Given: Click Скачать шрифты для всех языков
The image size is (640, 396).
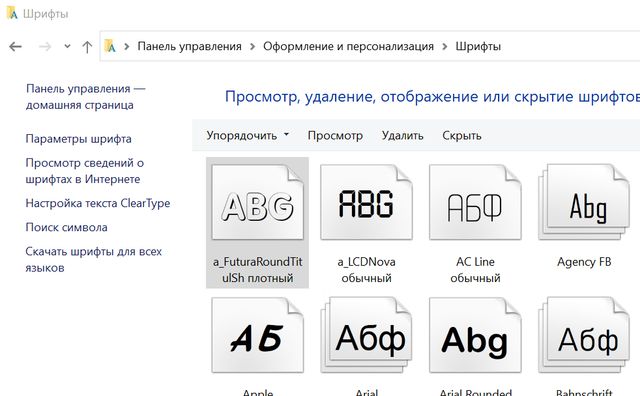Looking at the screenshot, I should coord(93,260).
